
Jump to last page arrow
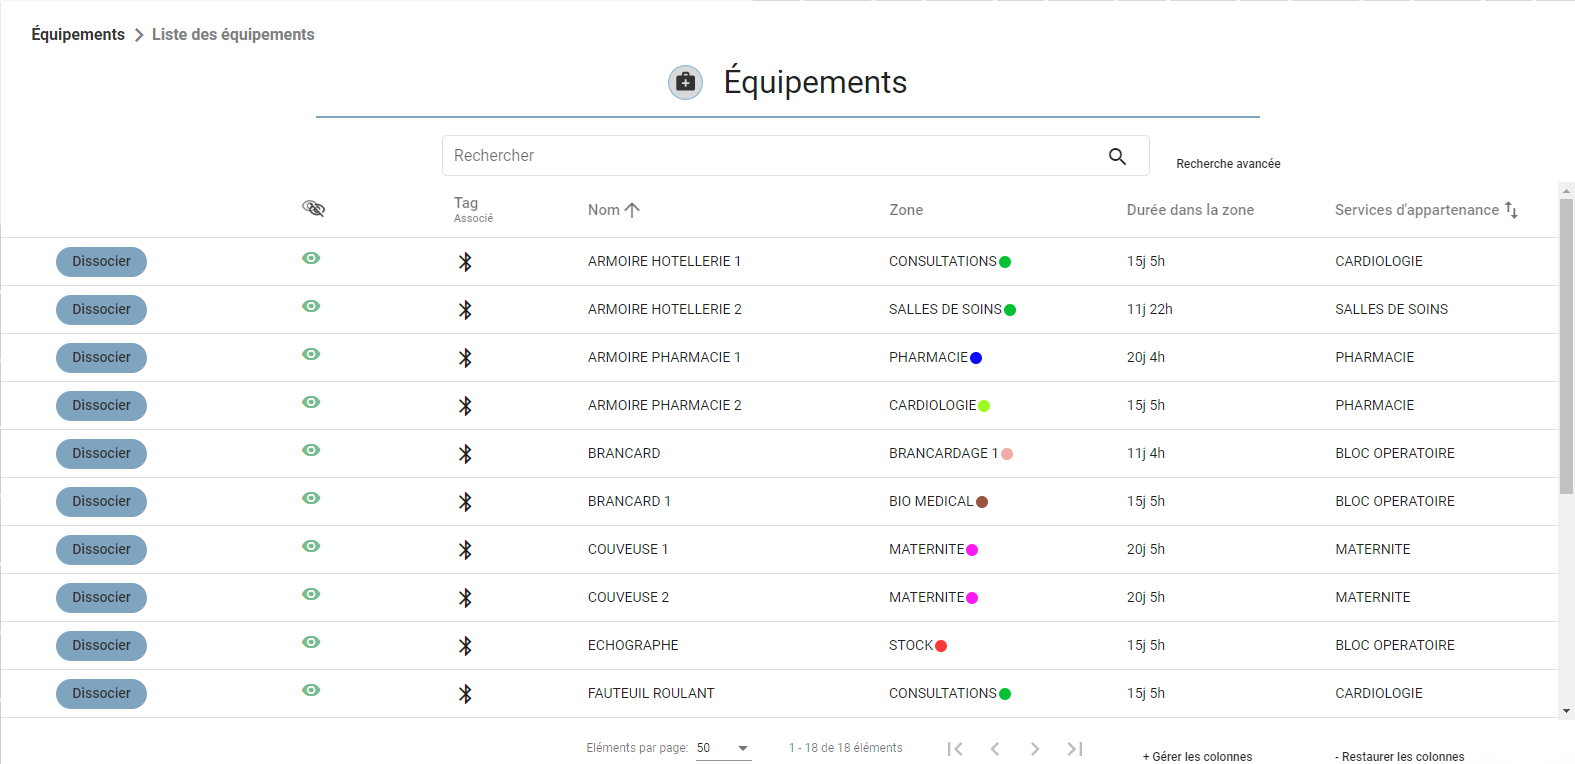coord(1075,749)
